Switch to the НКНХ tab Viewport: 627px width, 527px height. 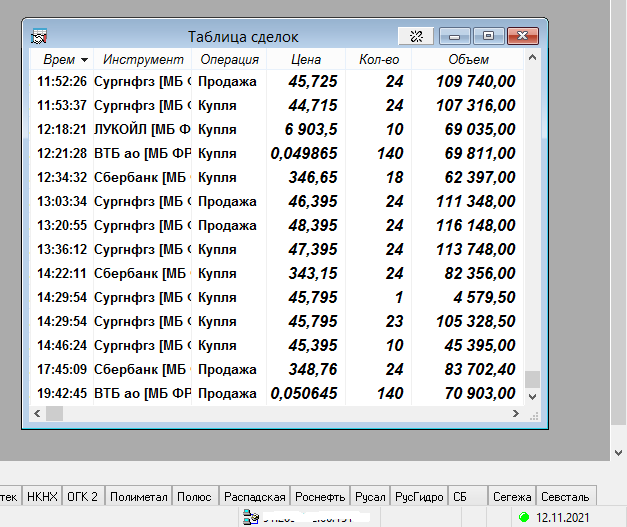pos(42,497)
